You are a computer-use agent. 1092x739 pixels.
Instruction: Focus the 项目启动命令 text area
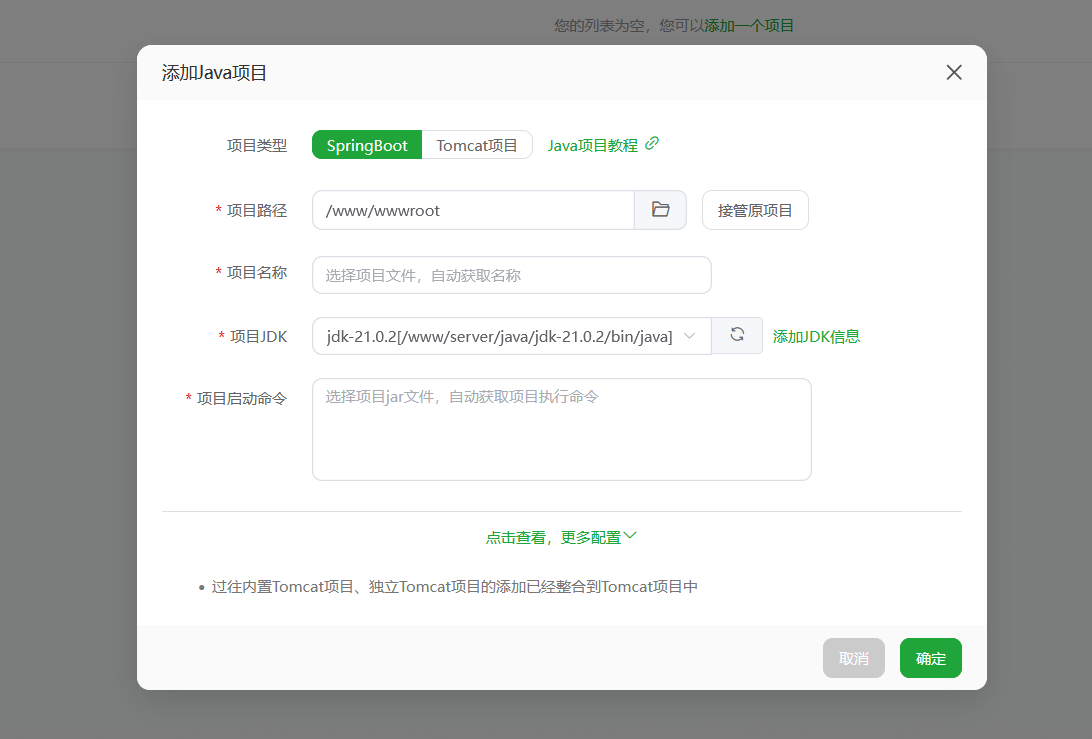click(x=561, y=429)
